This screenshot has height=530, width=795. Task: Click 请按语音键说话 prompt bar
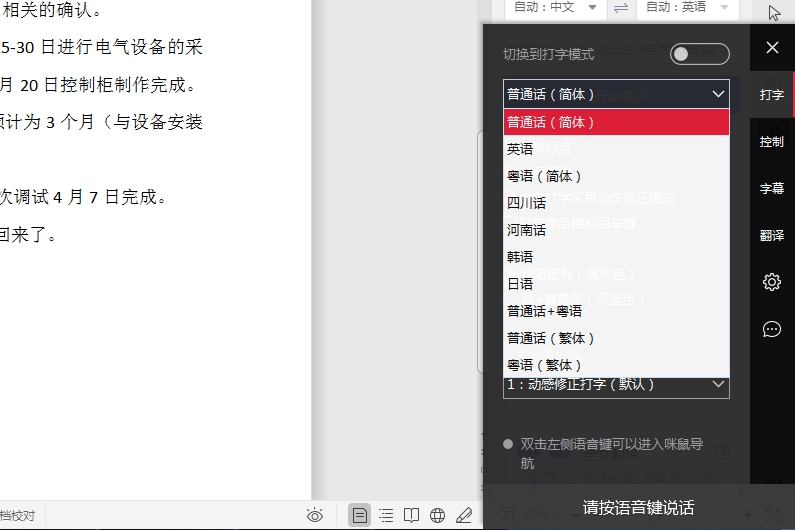pos(638,507)
